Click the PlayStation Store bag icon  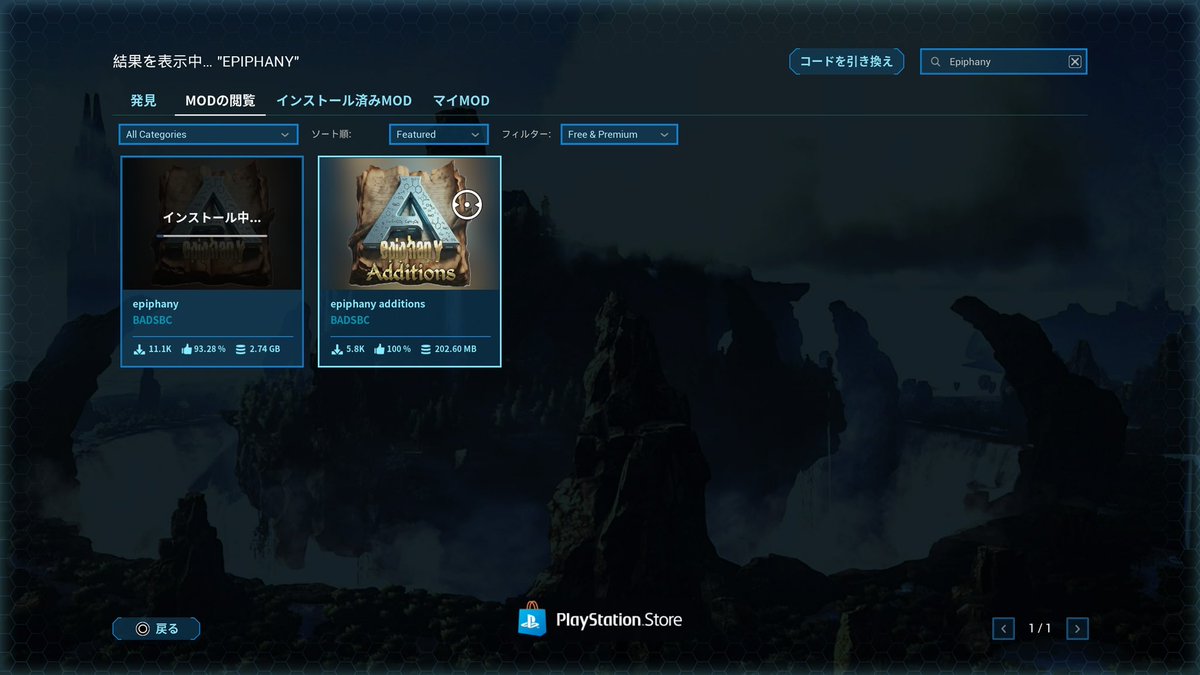click(532, 619)
